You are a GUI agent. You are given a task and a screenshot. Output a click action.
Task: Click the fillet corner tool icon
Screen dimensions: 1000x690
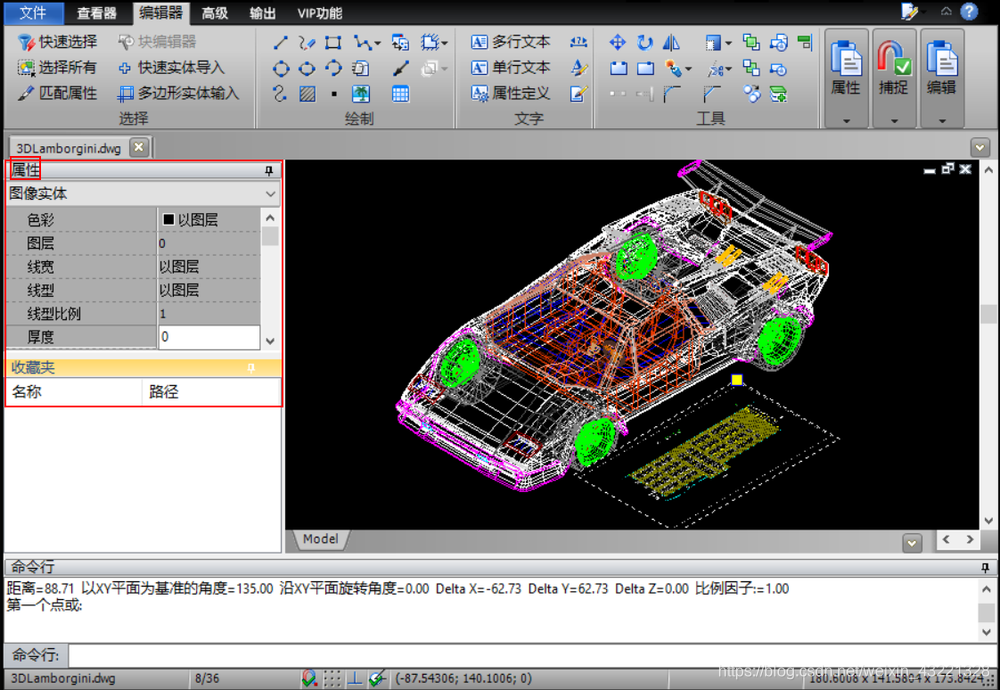tap(672, 94)
